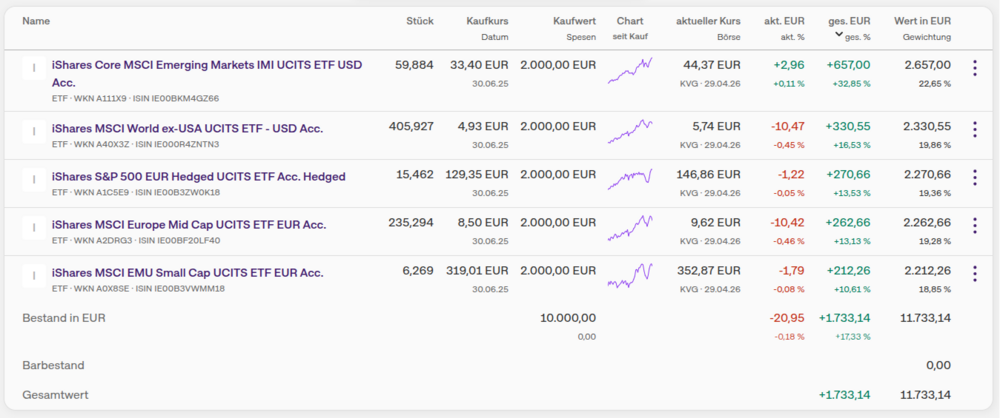Open sparkline chart of Emerging Markets IMI ETF
1000x418 pixels.
coord(630,70)
